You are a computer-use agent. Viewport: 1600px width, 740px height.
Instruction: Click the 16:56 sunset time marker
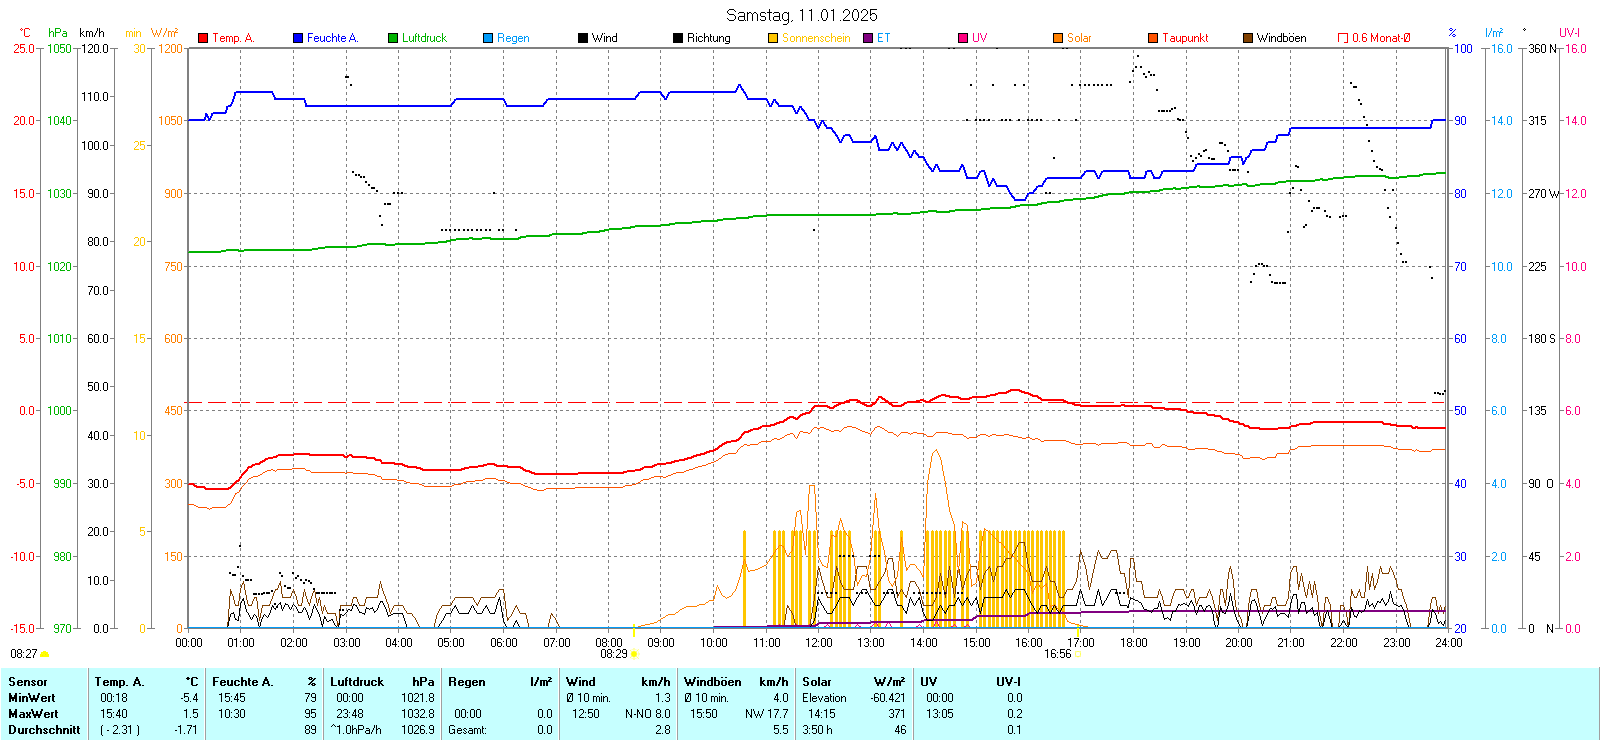point(1057,654)
